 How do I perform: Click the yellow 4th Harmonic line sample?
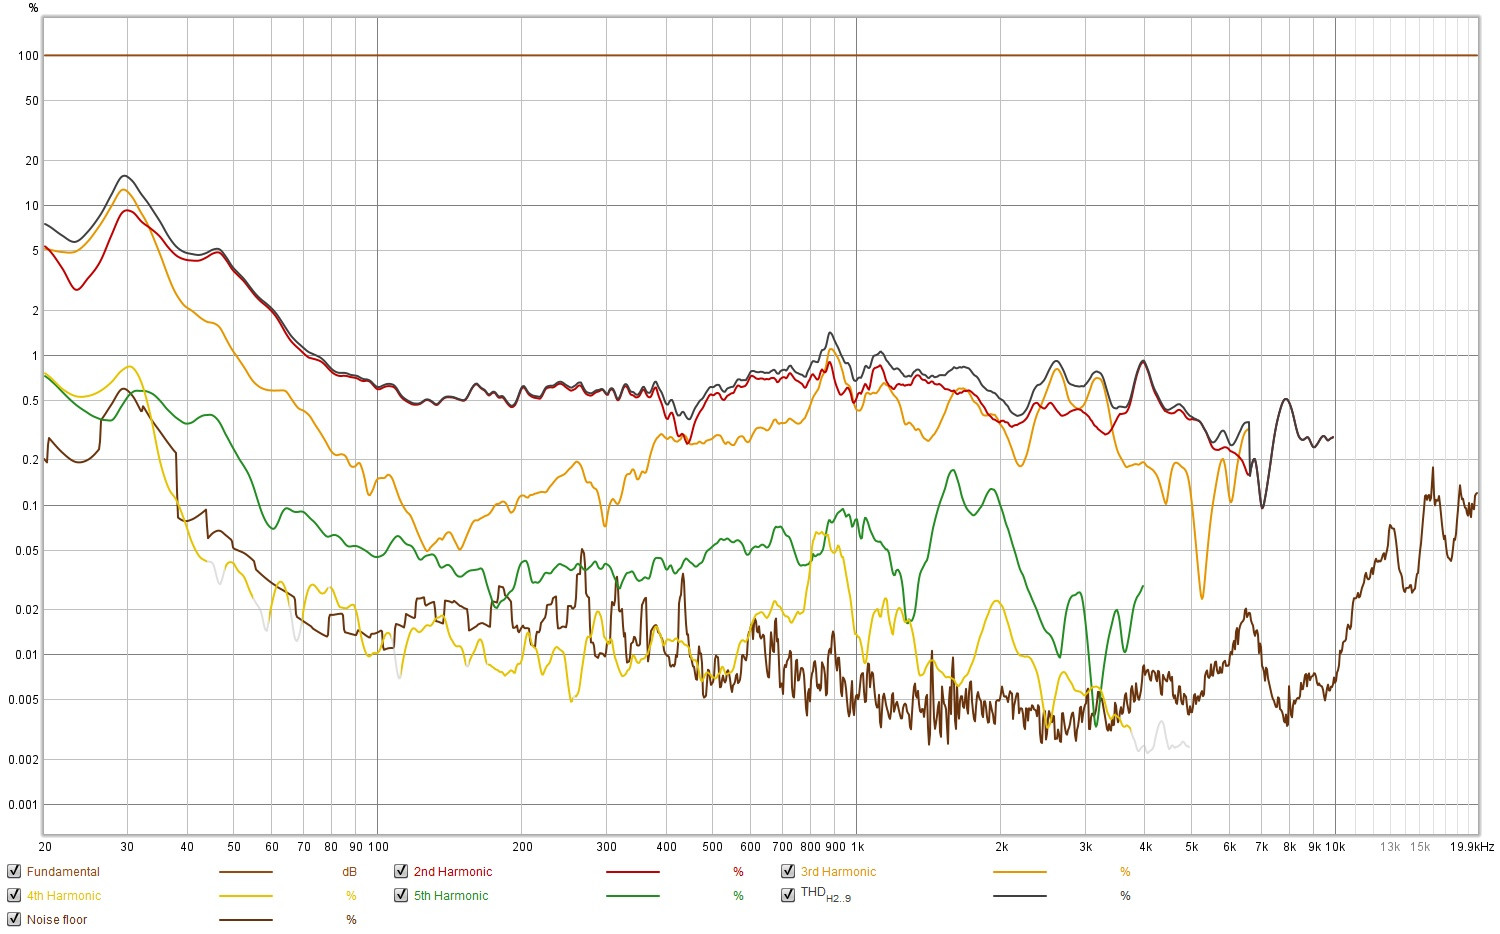[x=246, y=896]
